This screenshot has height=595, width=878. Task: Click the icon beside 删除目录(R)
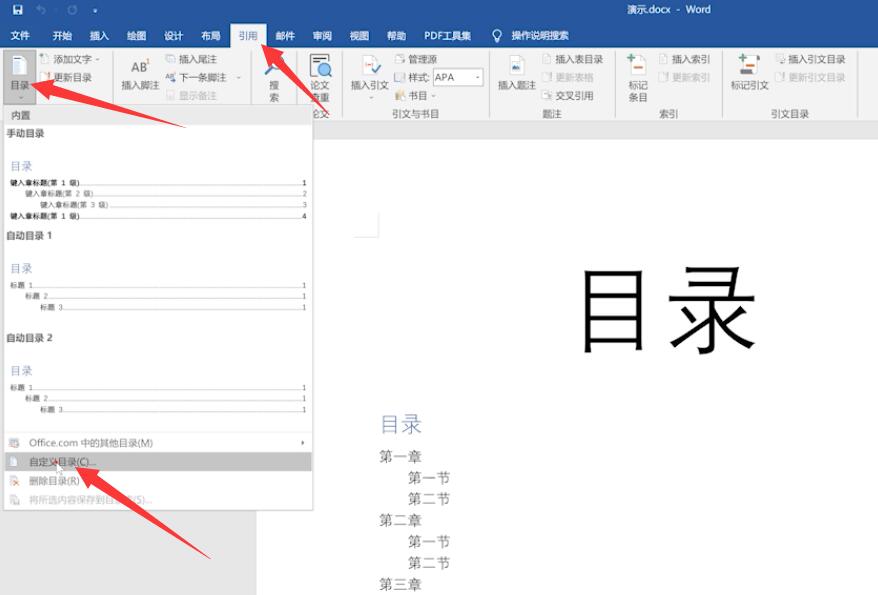tap(15, 481)
